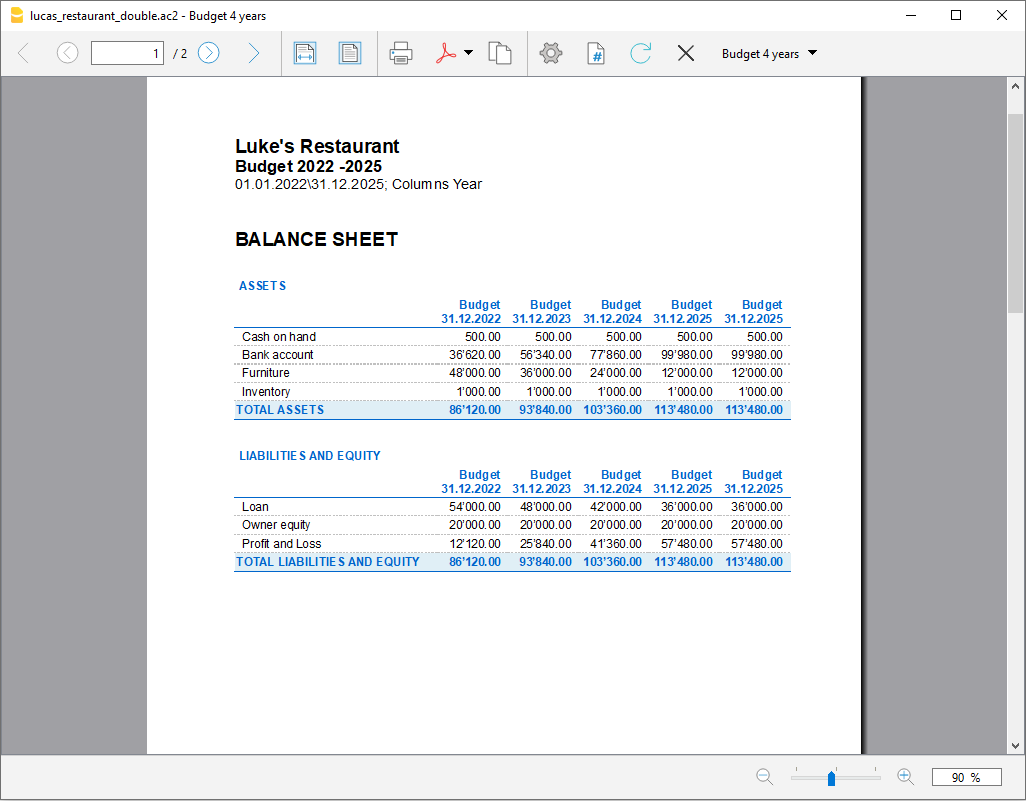Open the page setup icon with hash symbol
Image resolution: width=1026 pixels, height=801 pixels.
[596, 53]
